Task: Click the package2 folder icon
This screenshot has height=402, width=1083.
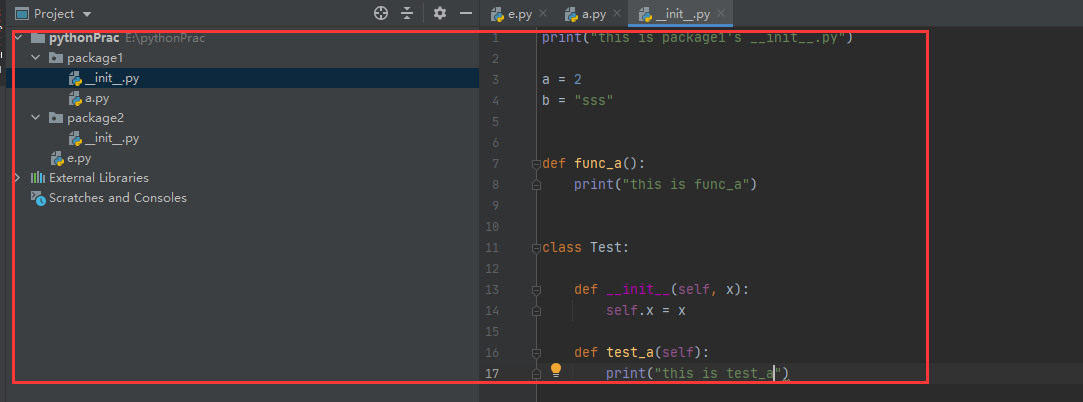Action: tap(56, 118)
